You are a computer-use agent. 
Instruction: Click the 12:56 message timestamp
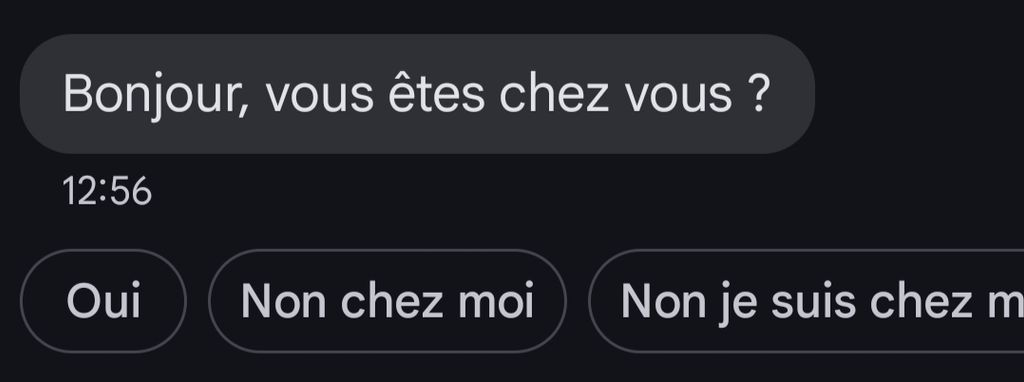[x=107, y=192]
